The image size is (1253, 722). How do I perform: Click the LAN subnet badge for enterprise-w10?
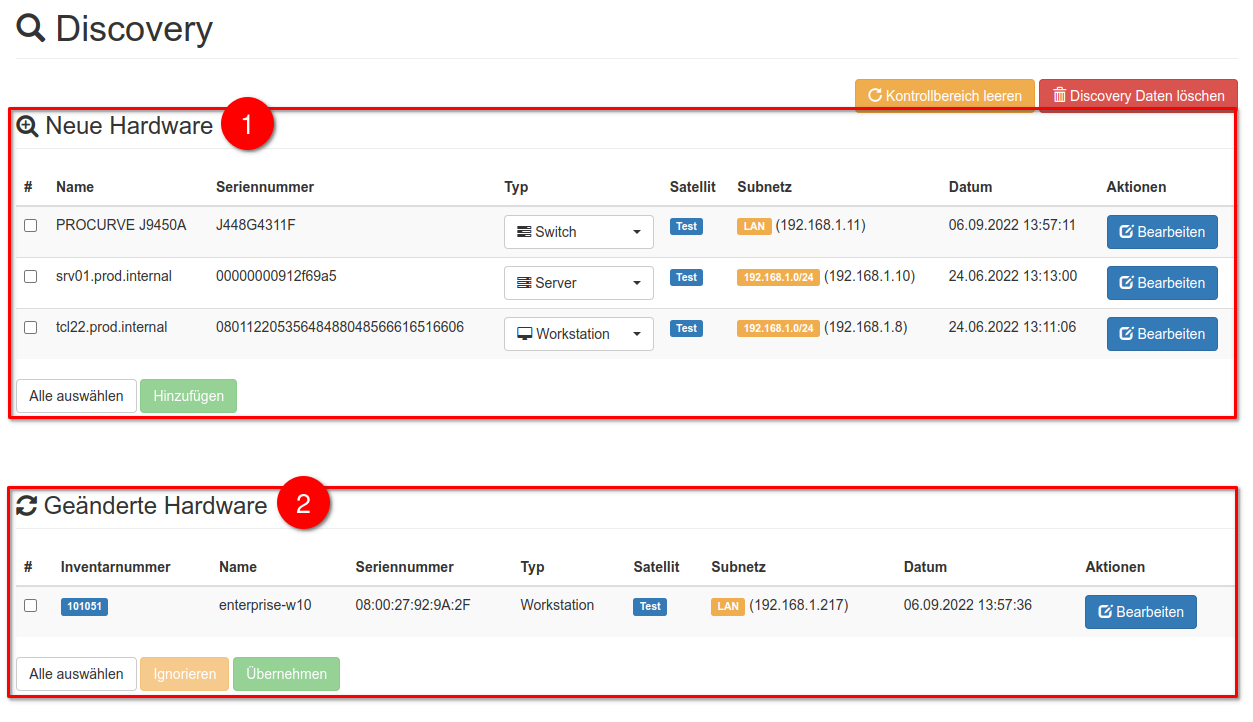pyautogui.click(x=727, y=606)
